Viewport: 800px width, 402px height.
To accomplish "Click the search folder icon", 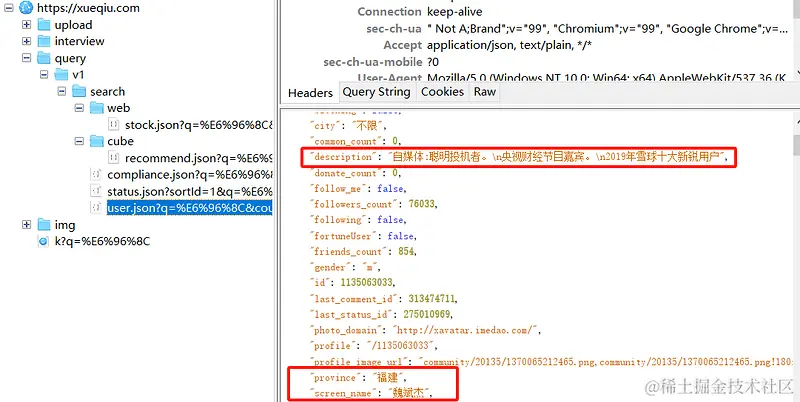I will [x=79, y=91].
